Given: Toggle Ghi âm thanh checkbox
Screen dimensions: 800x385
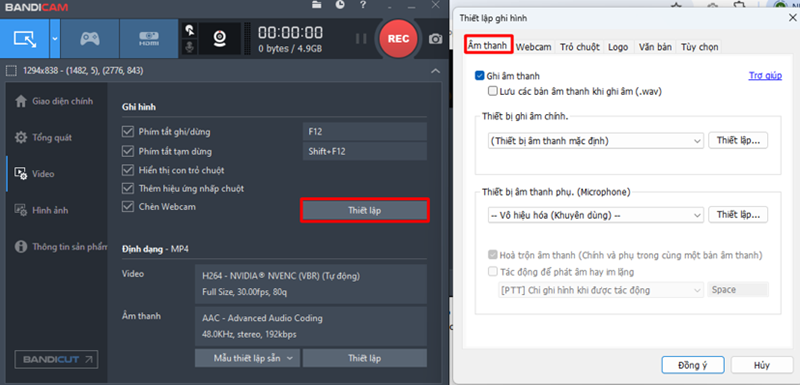Looking at the screenshot, I should click(479, 76).
